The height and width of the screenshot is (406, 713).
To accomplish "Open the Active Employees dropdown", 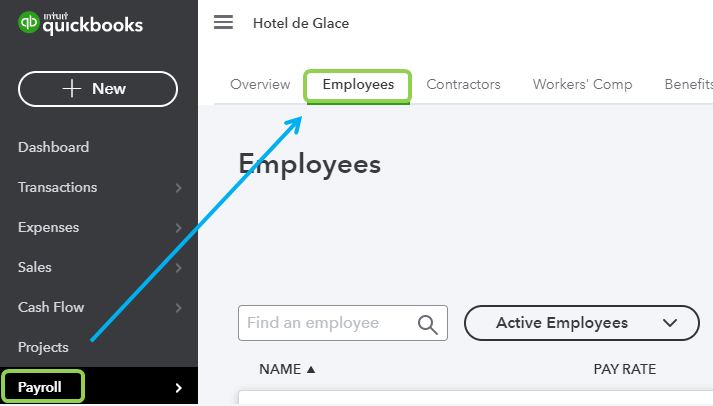I will click(x=582, y=323).
